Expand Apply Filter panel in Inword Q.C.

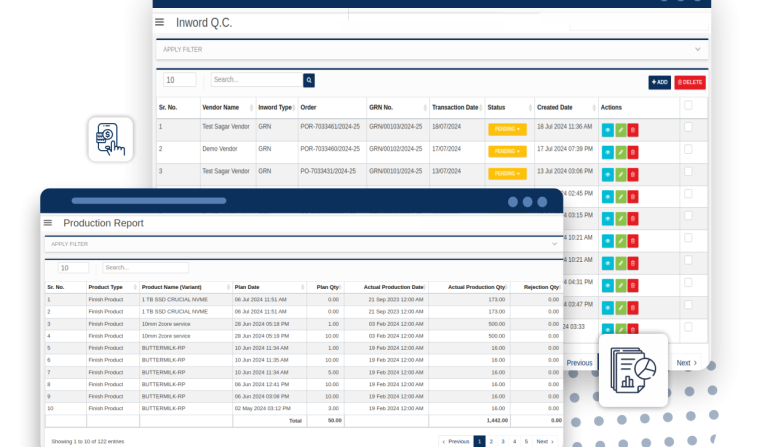tap(697, 50)
